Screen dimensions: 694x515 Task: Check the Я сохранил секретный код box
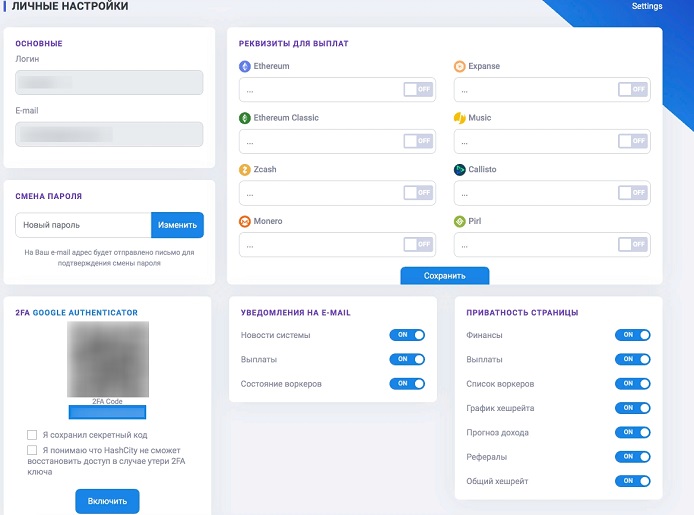(32, 435)
